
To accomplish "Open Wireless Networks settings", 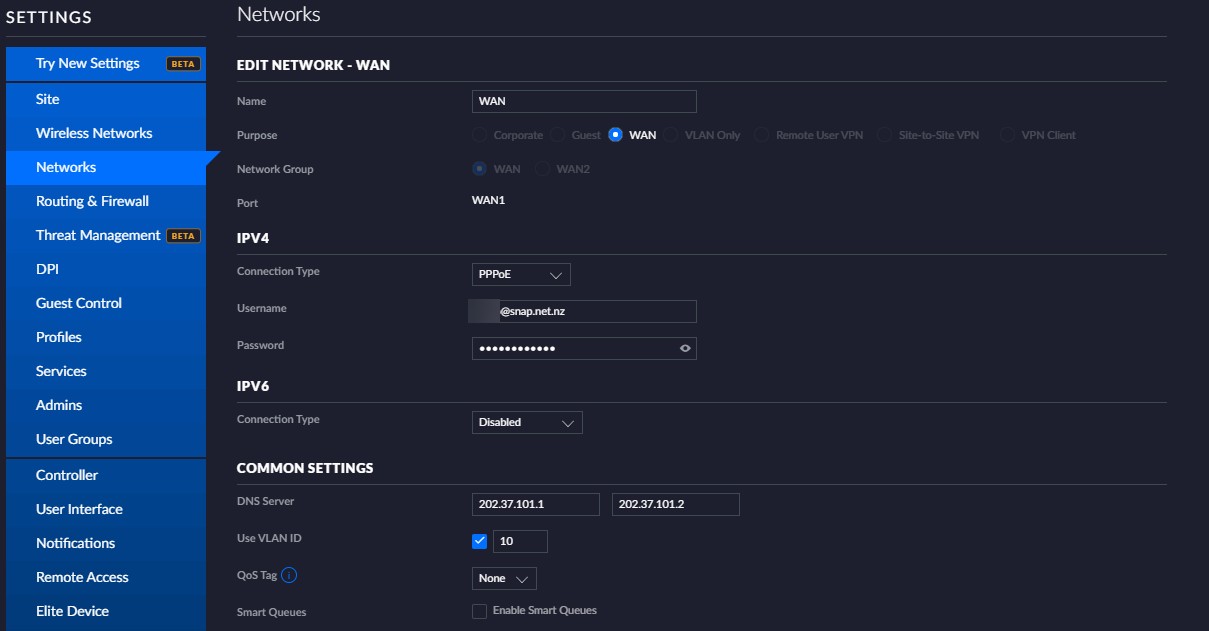I will 94,133.
